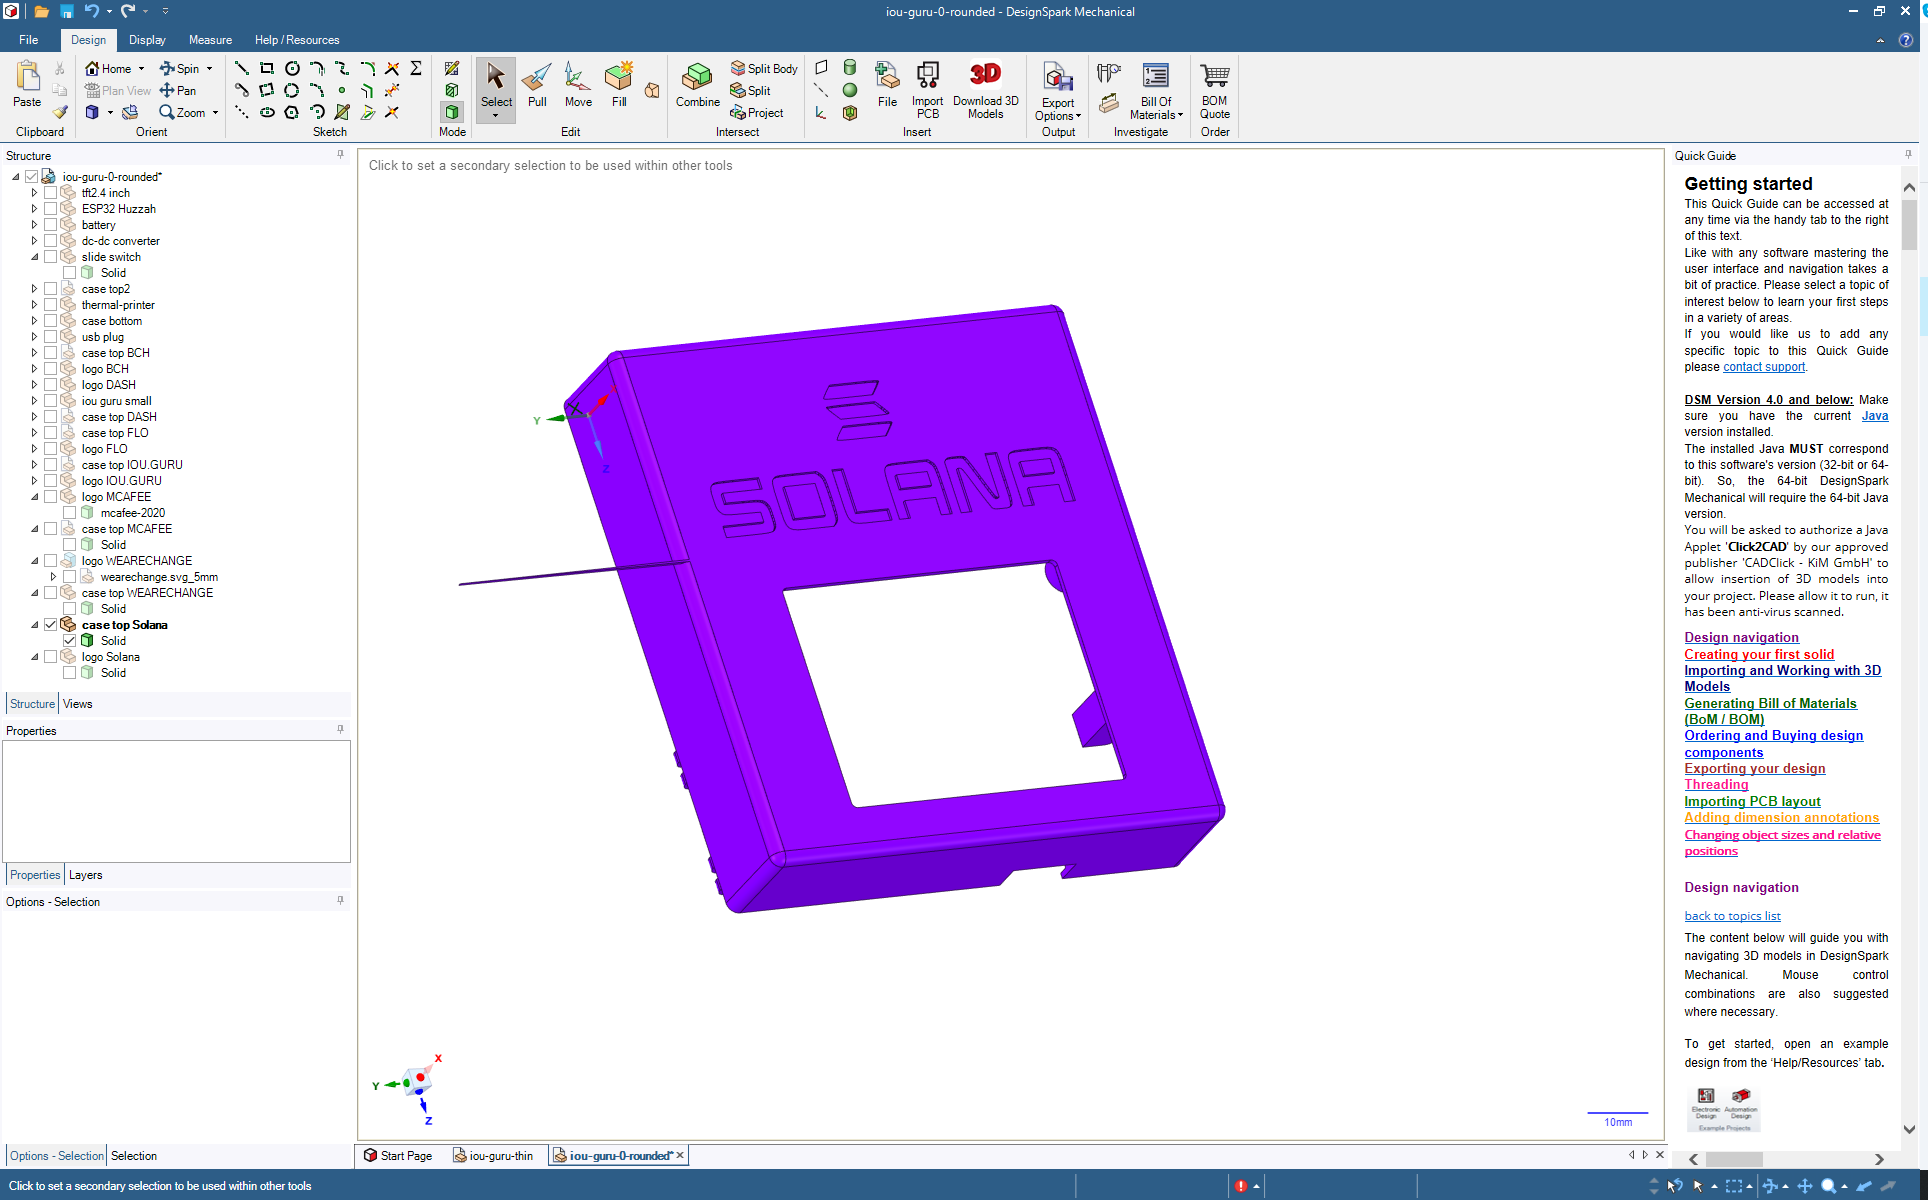The width and height of the screenshot is (1928, 1200).
Task: Collapse the logo MCAFEE node
Action: pos(34,497)
